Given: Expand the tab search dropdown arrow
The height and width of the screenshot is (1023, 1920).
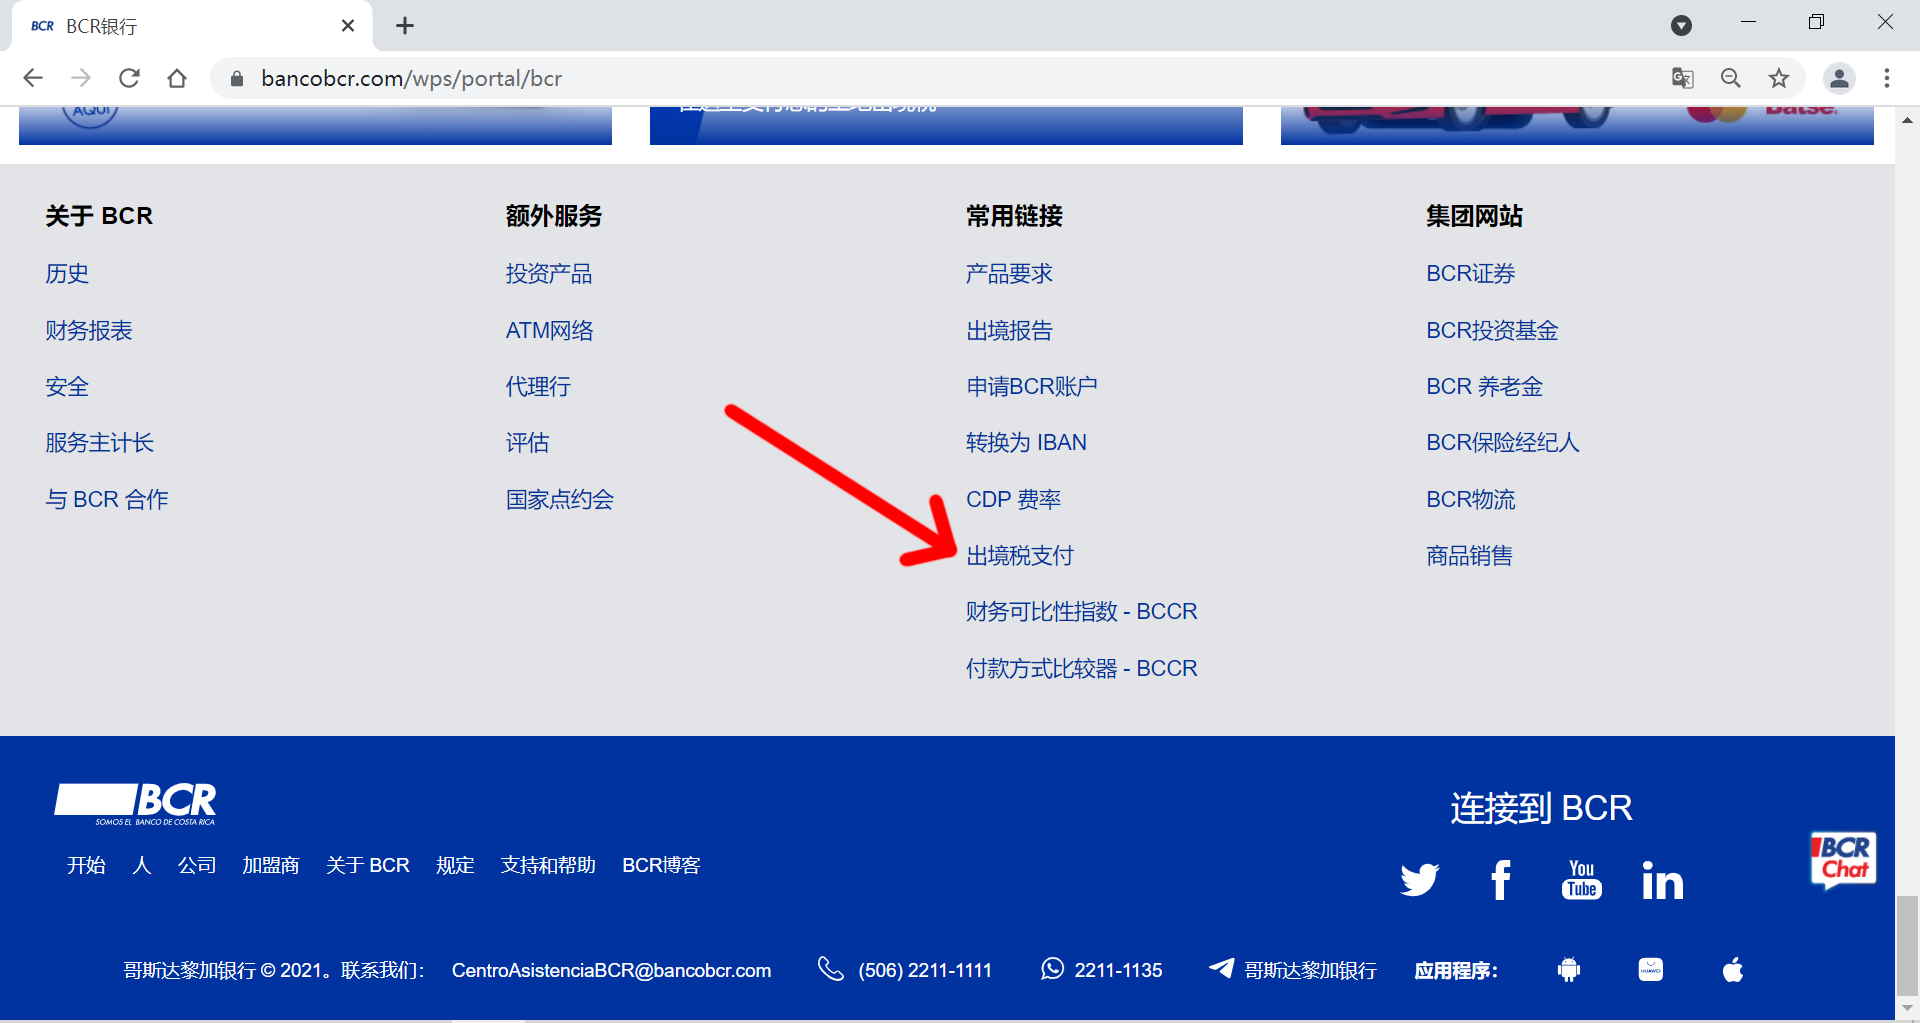Looking at the screenshot, I should (x=1681, y=25).
